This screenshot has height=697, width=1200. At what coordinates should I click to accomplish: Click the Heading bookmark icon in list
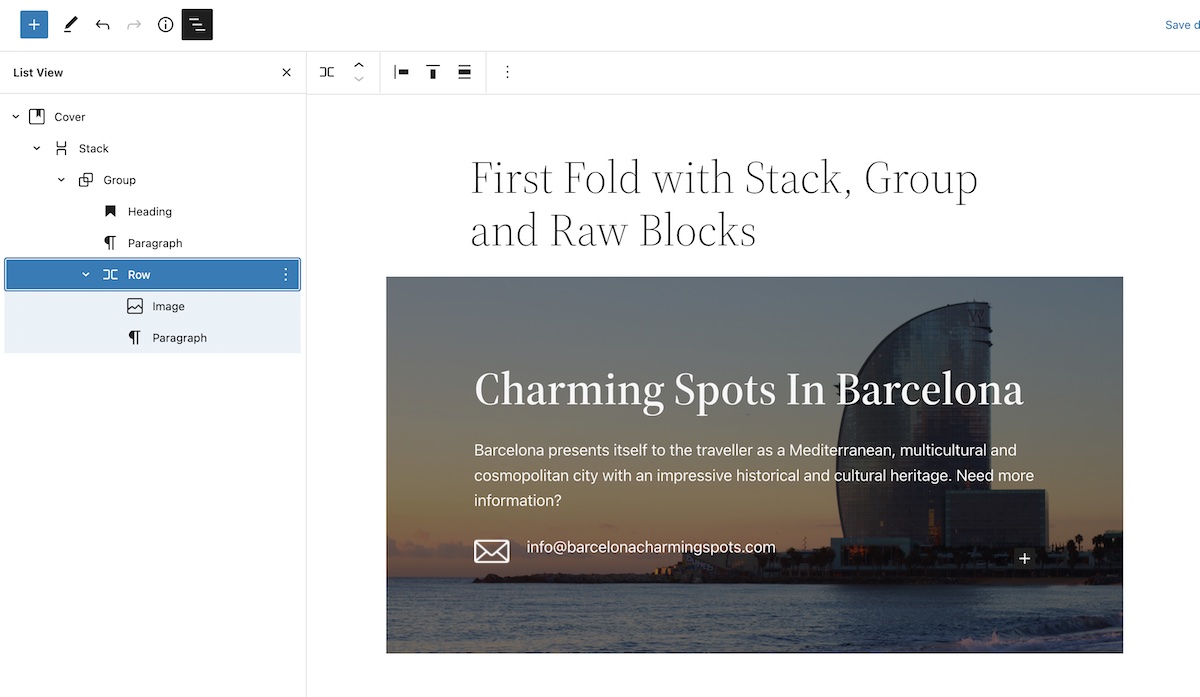pos(110,212)
